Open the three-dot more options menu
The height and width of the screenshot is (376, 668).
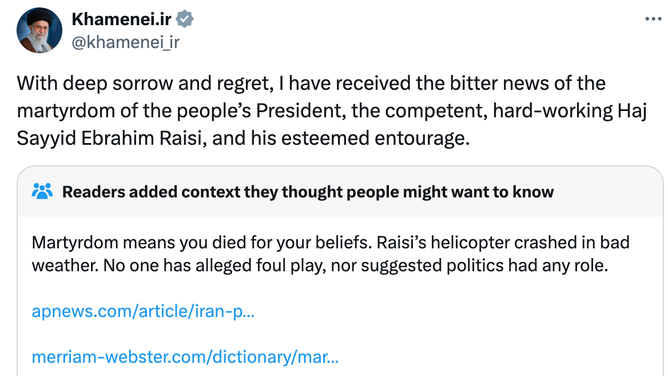point(653,19)
